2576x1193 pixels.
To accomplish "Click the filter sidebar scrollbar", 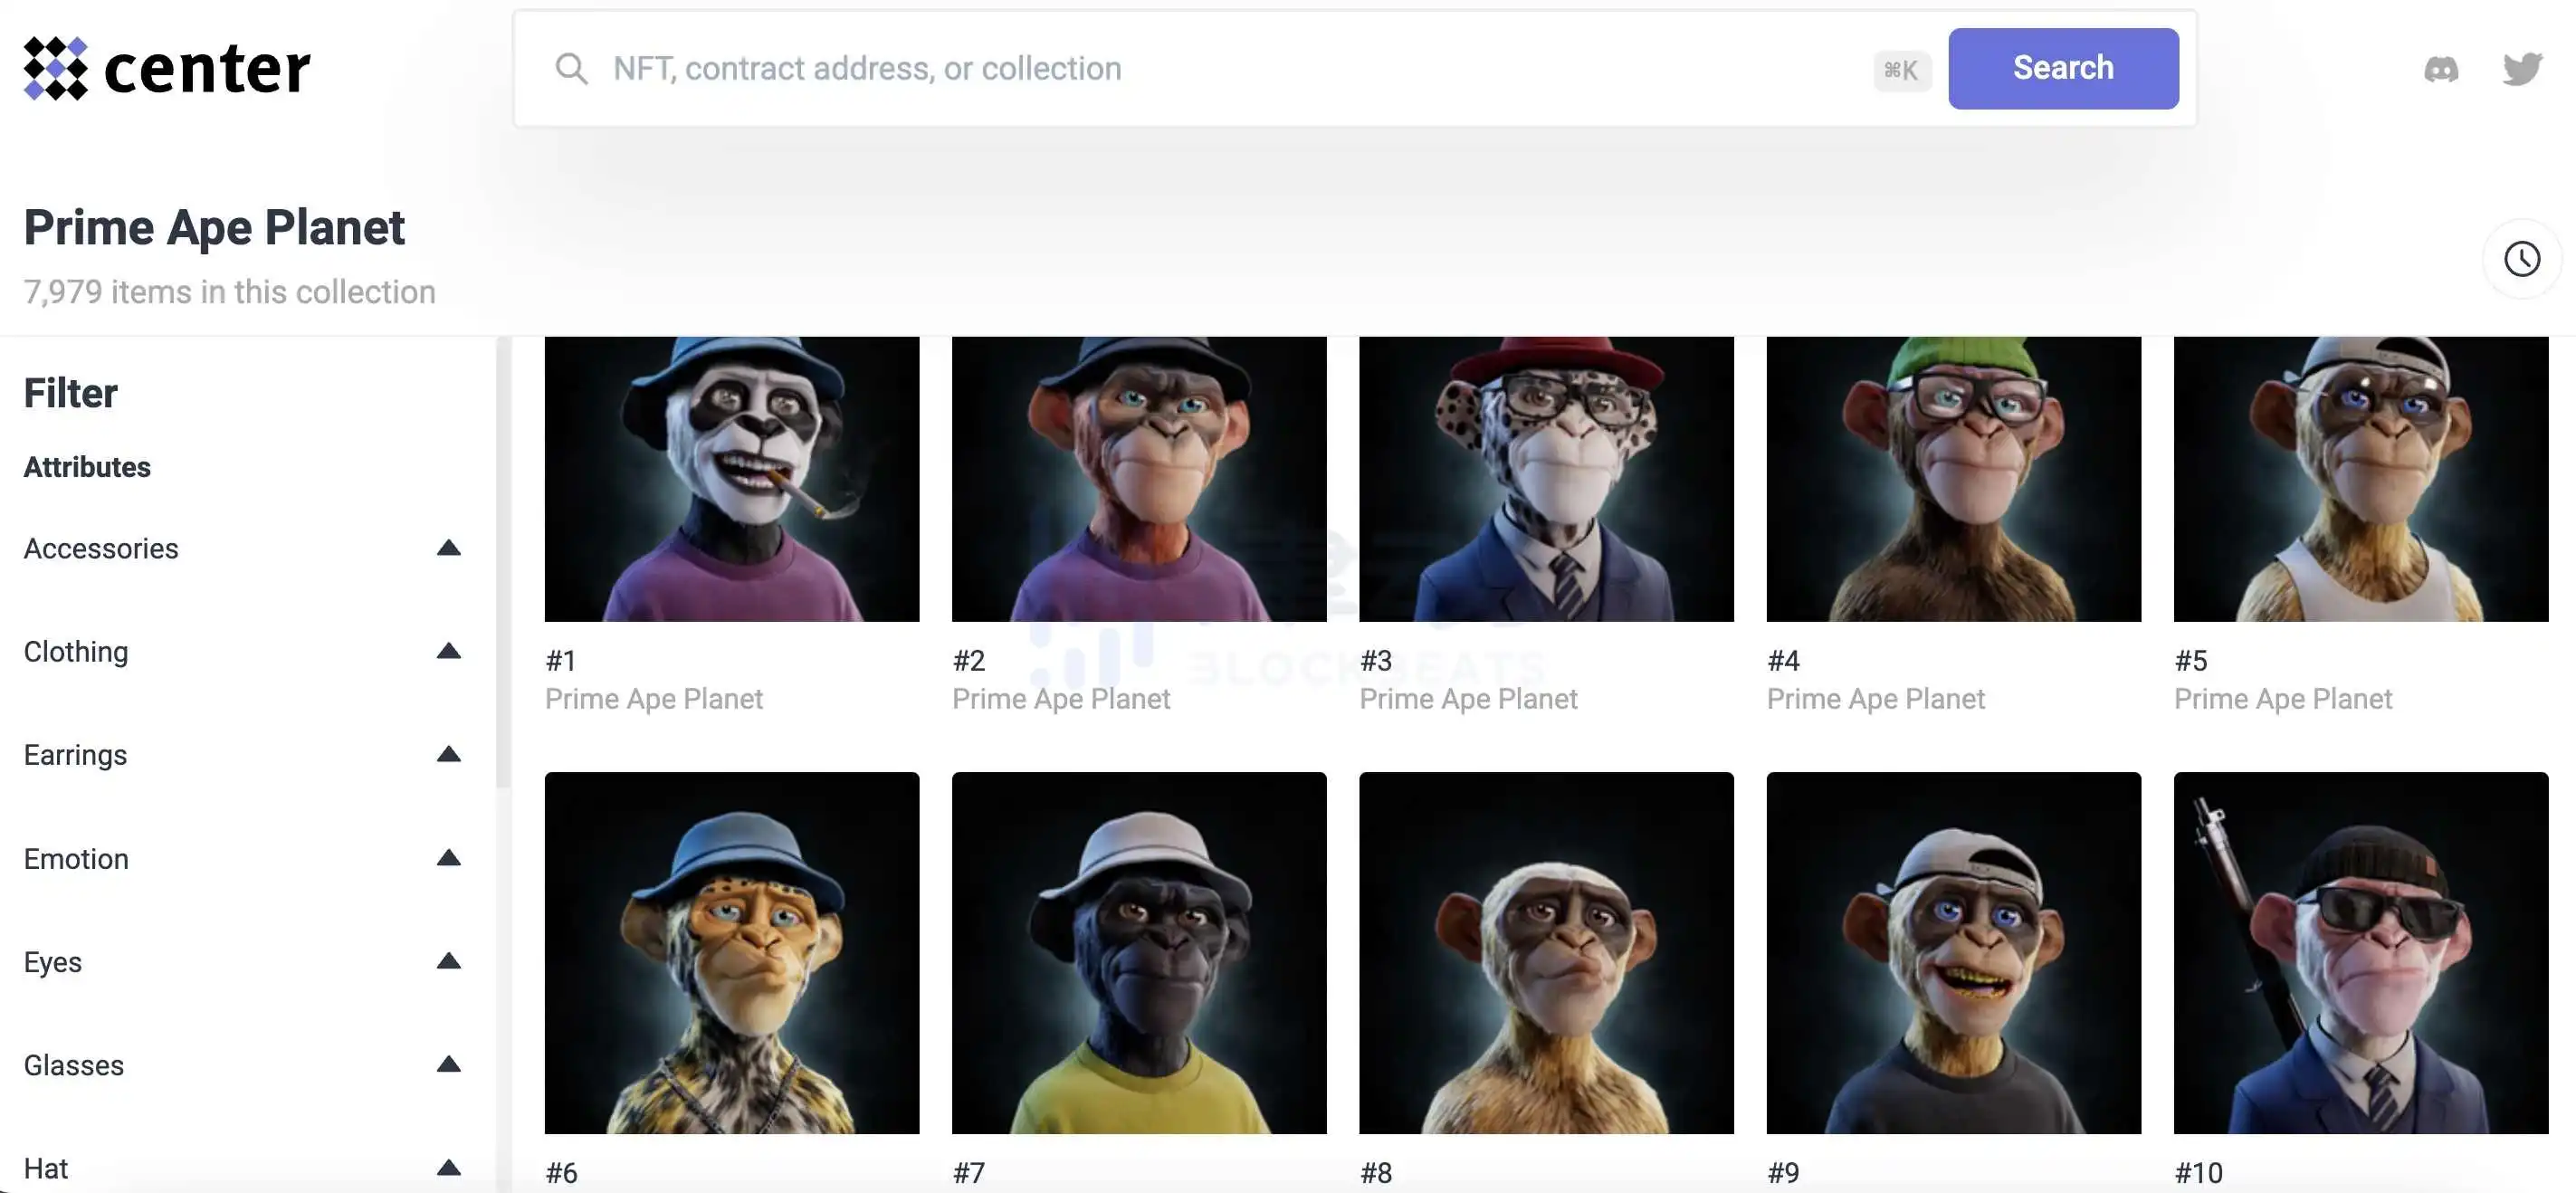I will coord(503,560).
